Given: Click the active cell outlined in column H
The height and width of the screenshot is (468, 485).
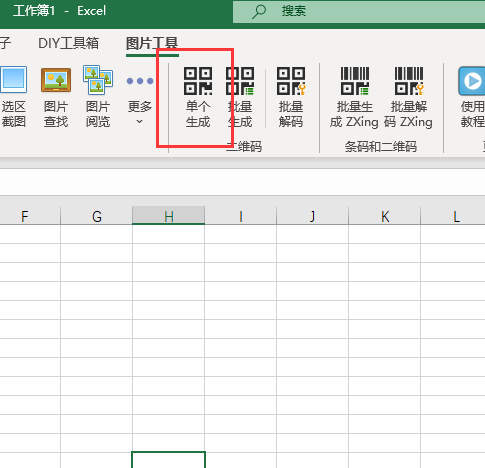Looking at the screenshot, I should pos(168,460).
